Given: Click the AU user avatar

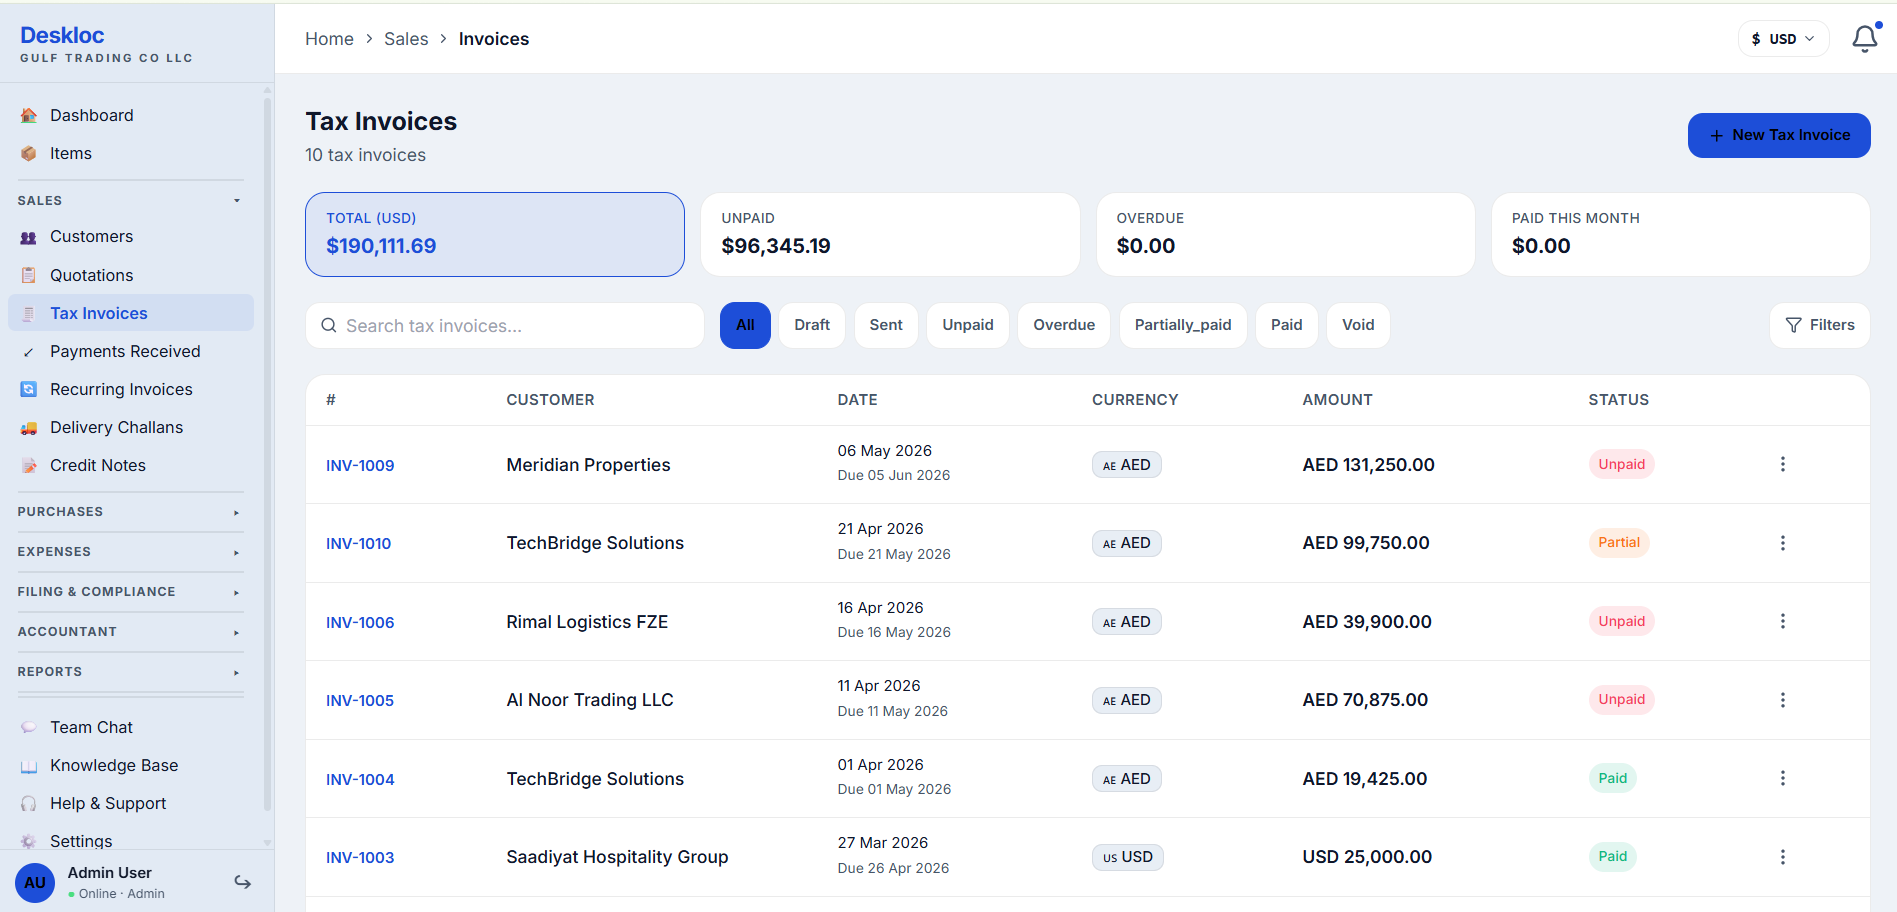Looking at the screenshot, I should 35,883.
